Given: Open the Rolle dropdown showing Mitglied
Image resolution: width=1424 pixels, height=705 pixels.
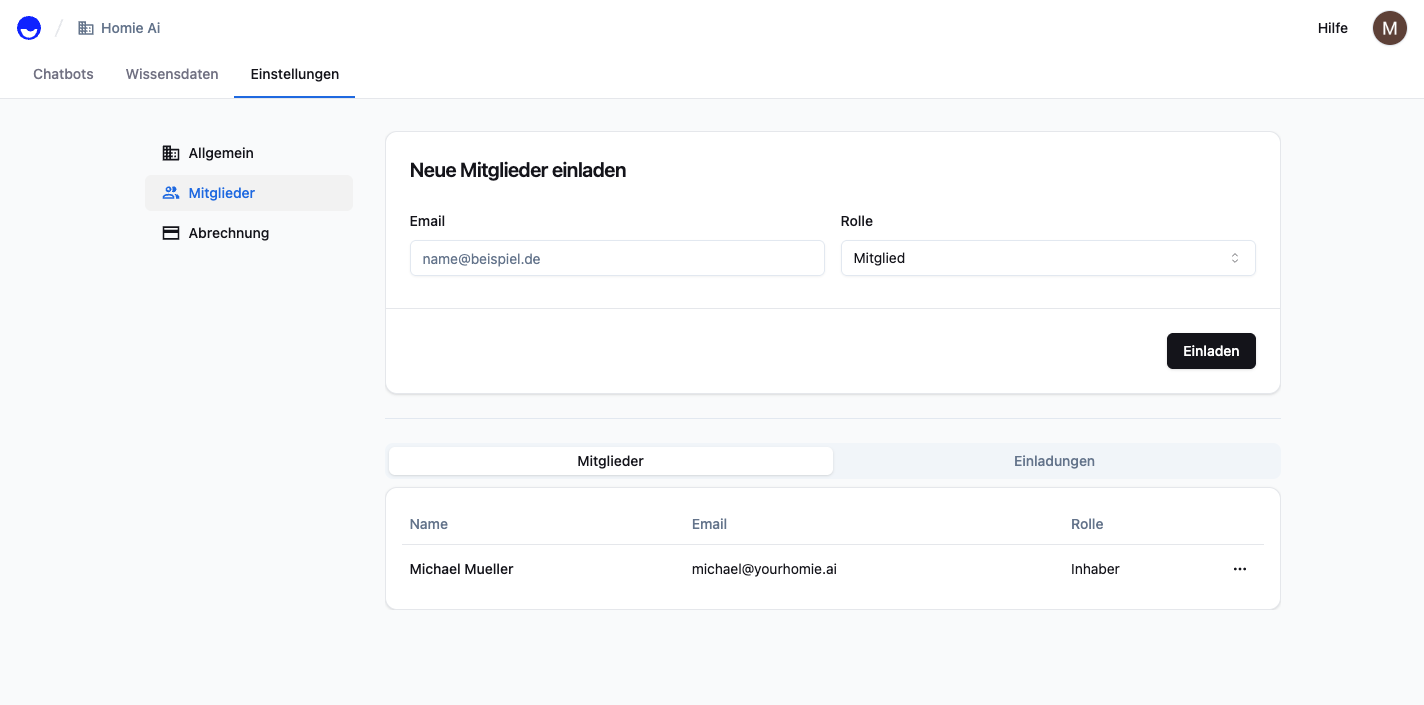Looking at the screenshot, I should click(1048, 258).
